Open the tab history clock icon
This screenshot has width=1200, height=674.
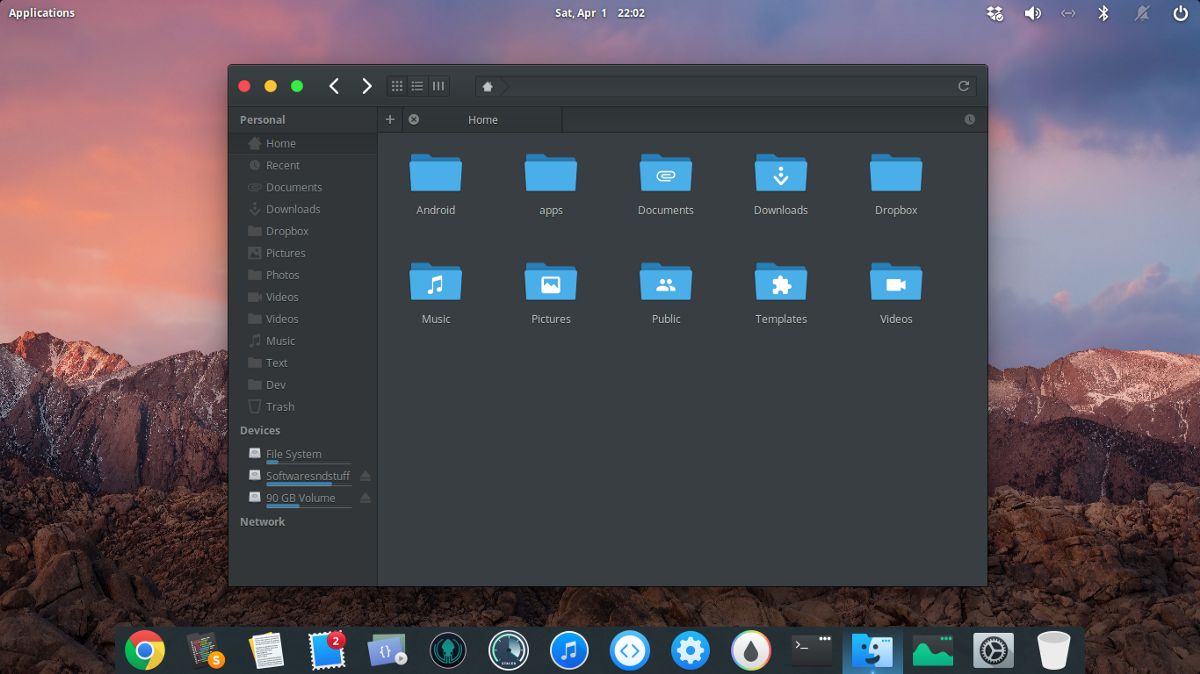tap(969, 120)
